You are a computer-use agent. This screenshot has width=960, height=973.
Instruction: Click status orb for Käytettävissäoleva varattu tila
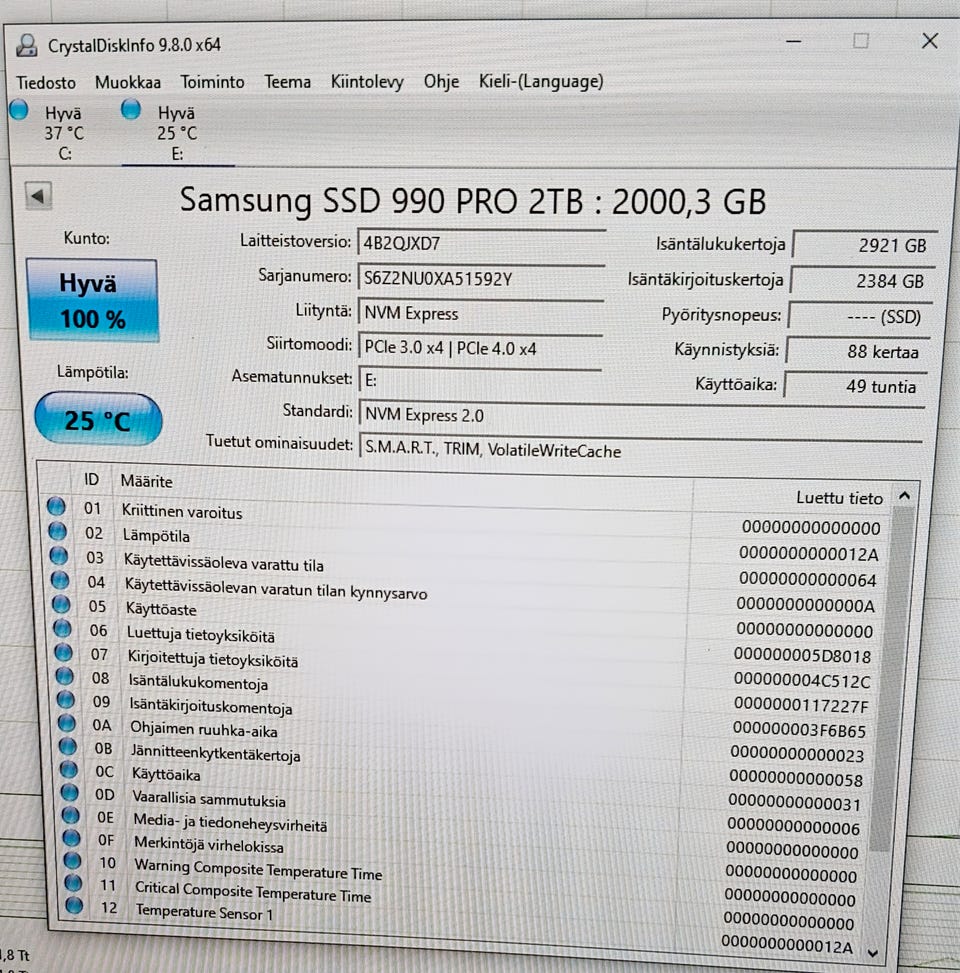point(58,555)
